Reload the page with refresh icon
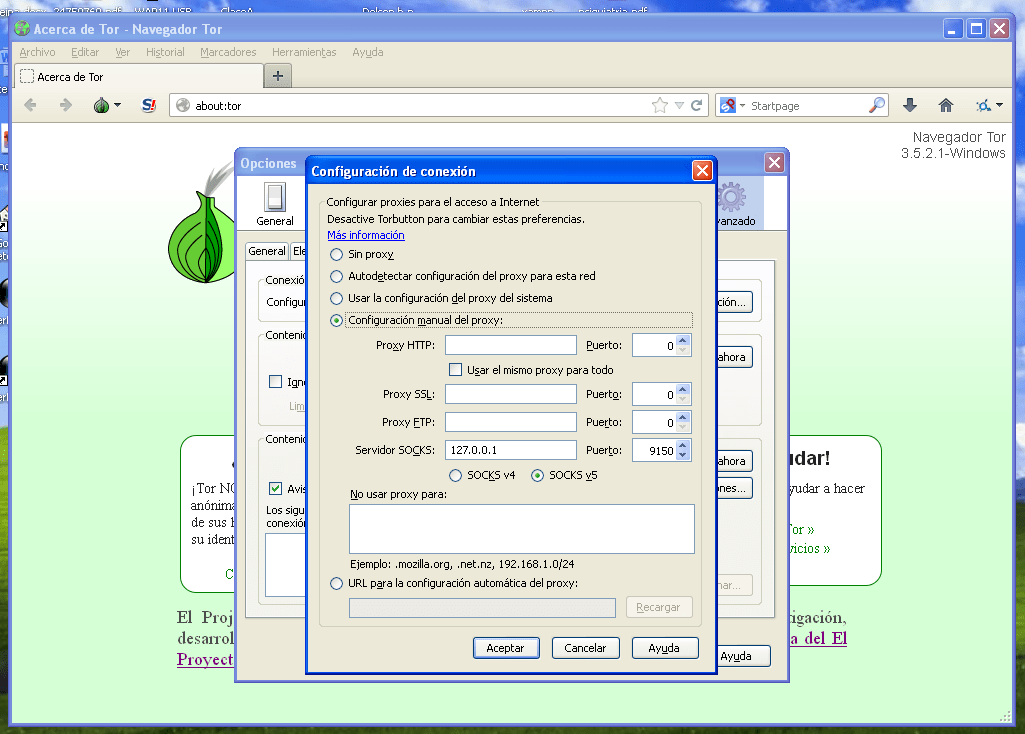1025x734 pixels. [x=697, y=105]
